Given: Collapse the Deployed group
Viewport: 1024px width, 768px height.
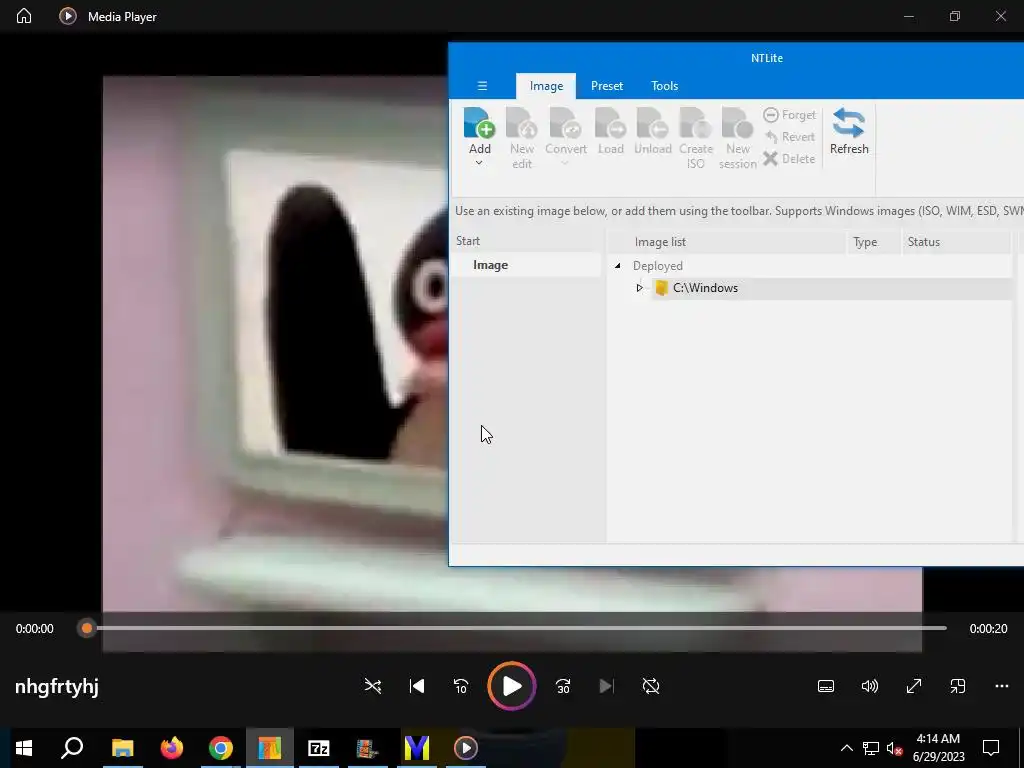Looking at the screenshot, I should point(617,266).
